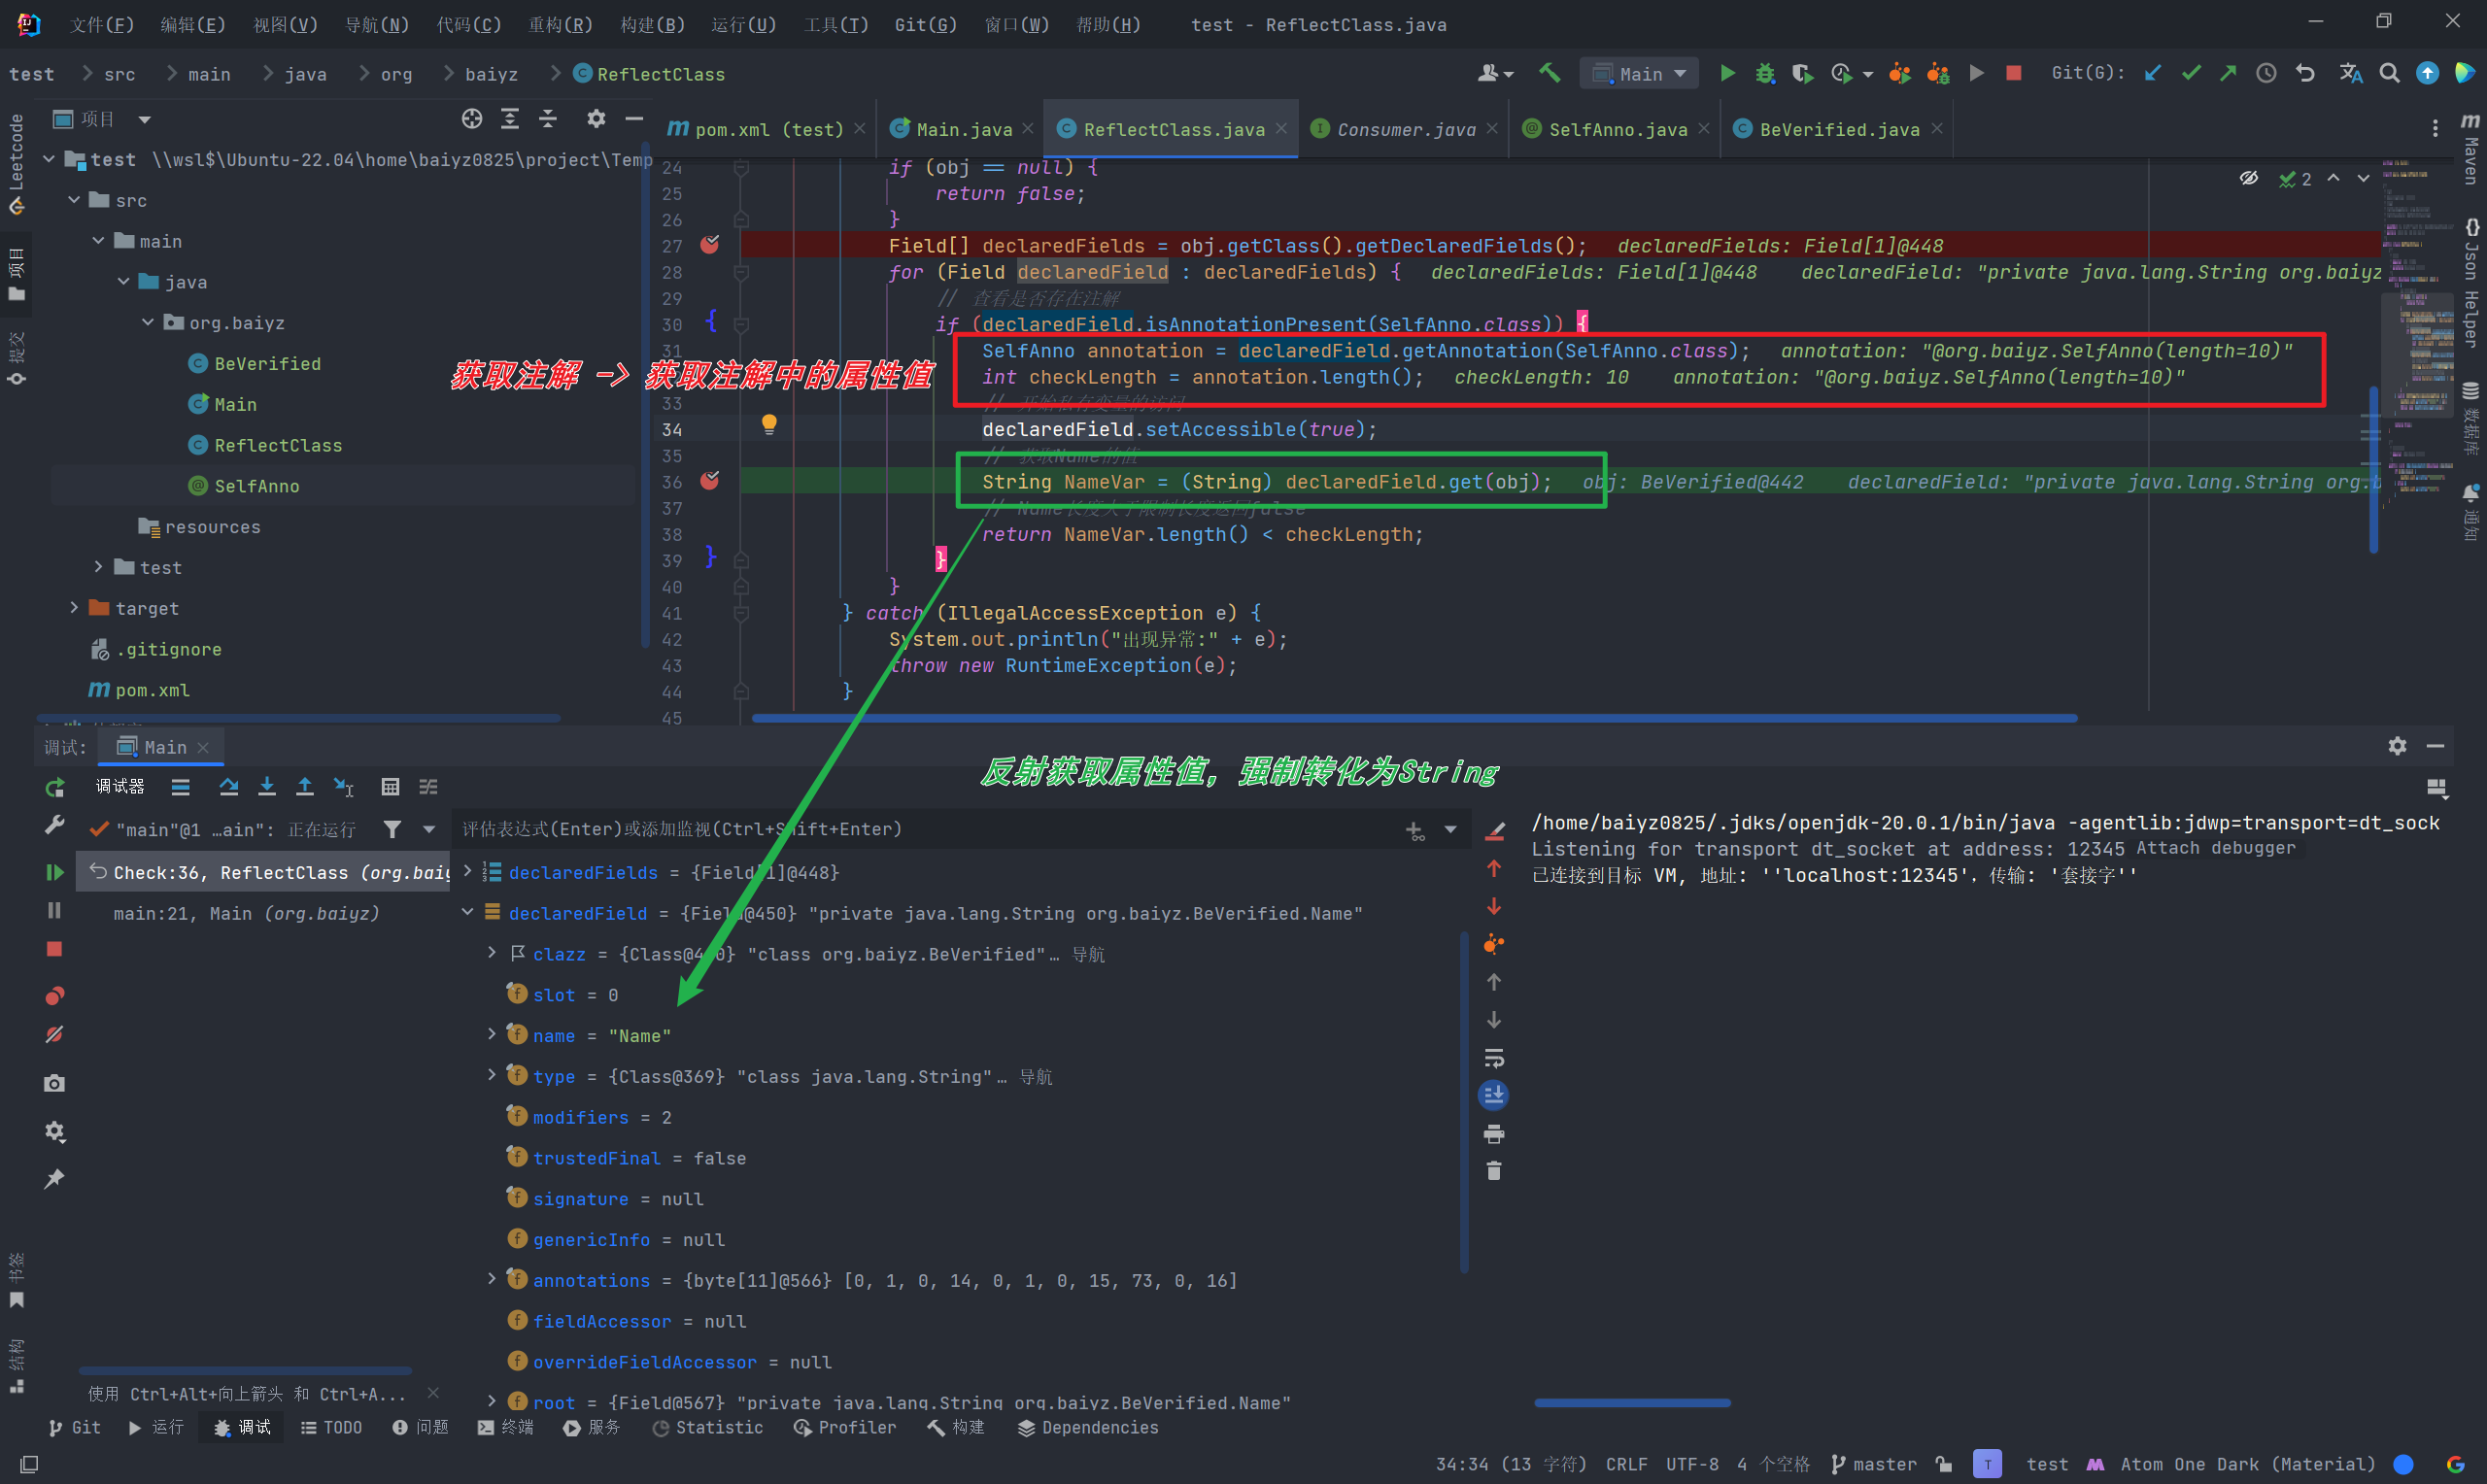Screen dimensions: 2487x1484
Task: Toggle mute breakpoints icon
Action: point(55,1034)
